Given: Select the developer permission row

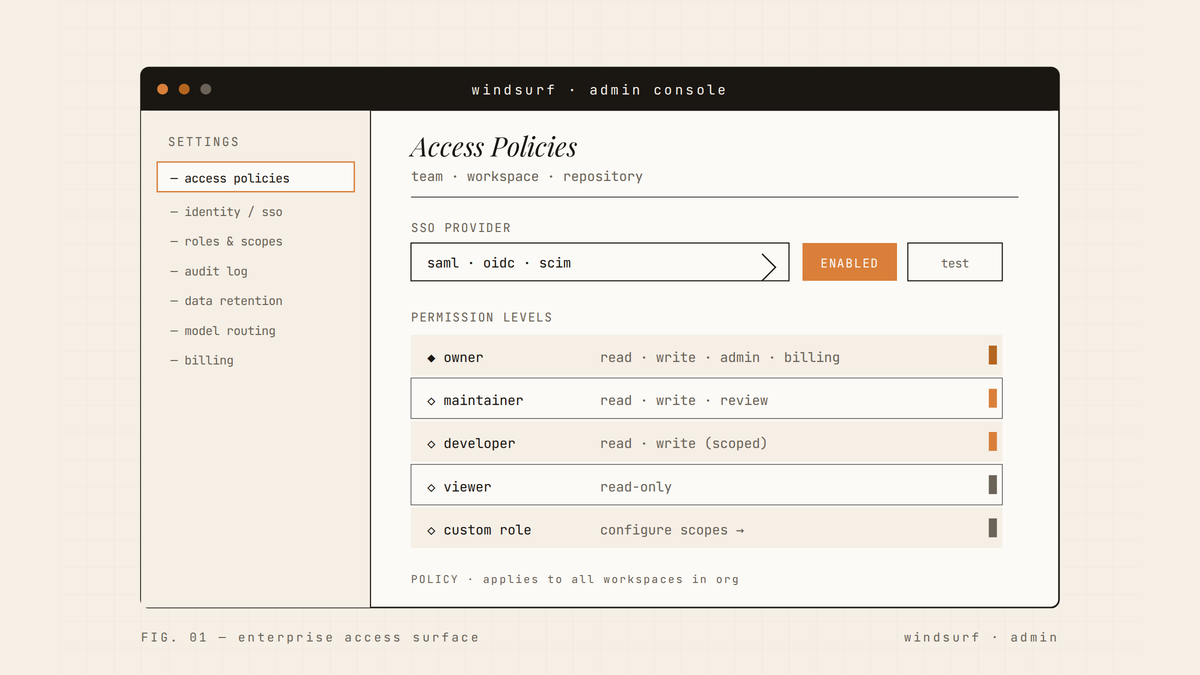Looking at the screenshot, I should 706,442.
